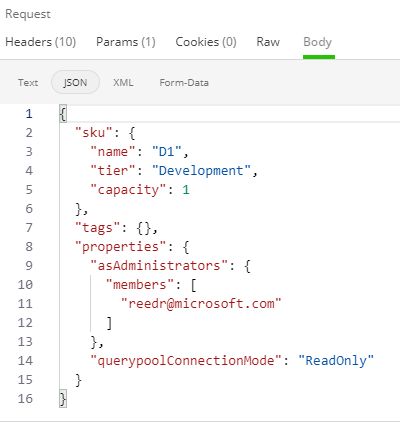The width and height of the screenshot is (400, 422).
Task: Click the "D1" value
Action: pos(167,152)
